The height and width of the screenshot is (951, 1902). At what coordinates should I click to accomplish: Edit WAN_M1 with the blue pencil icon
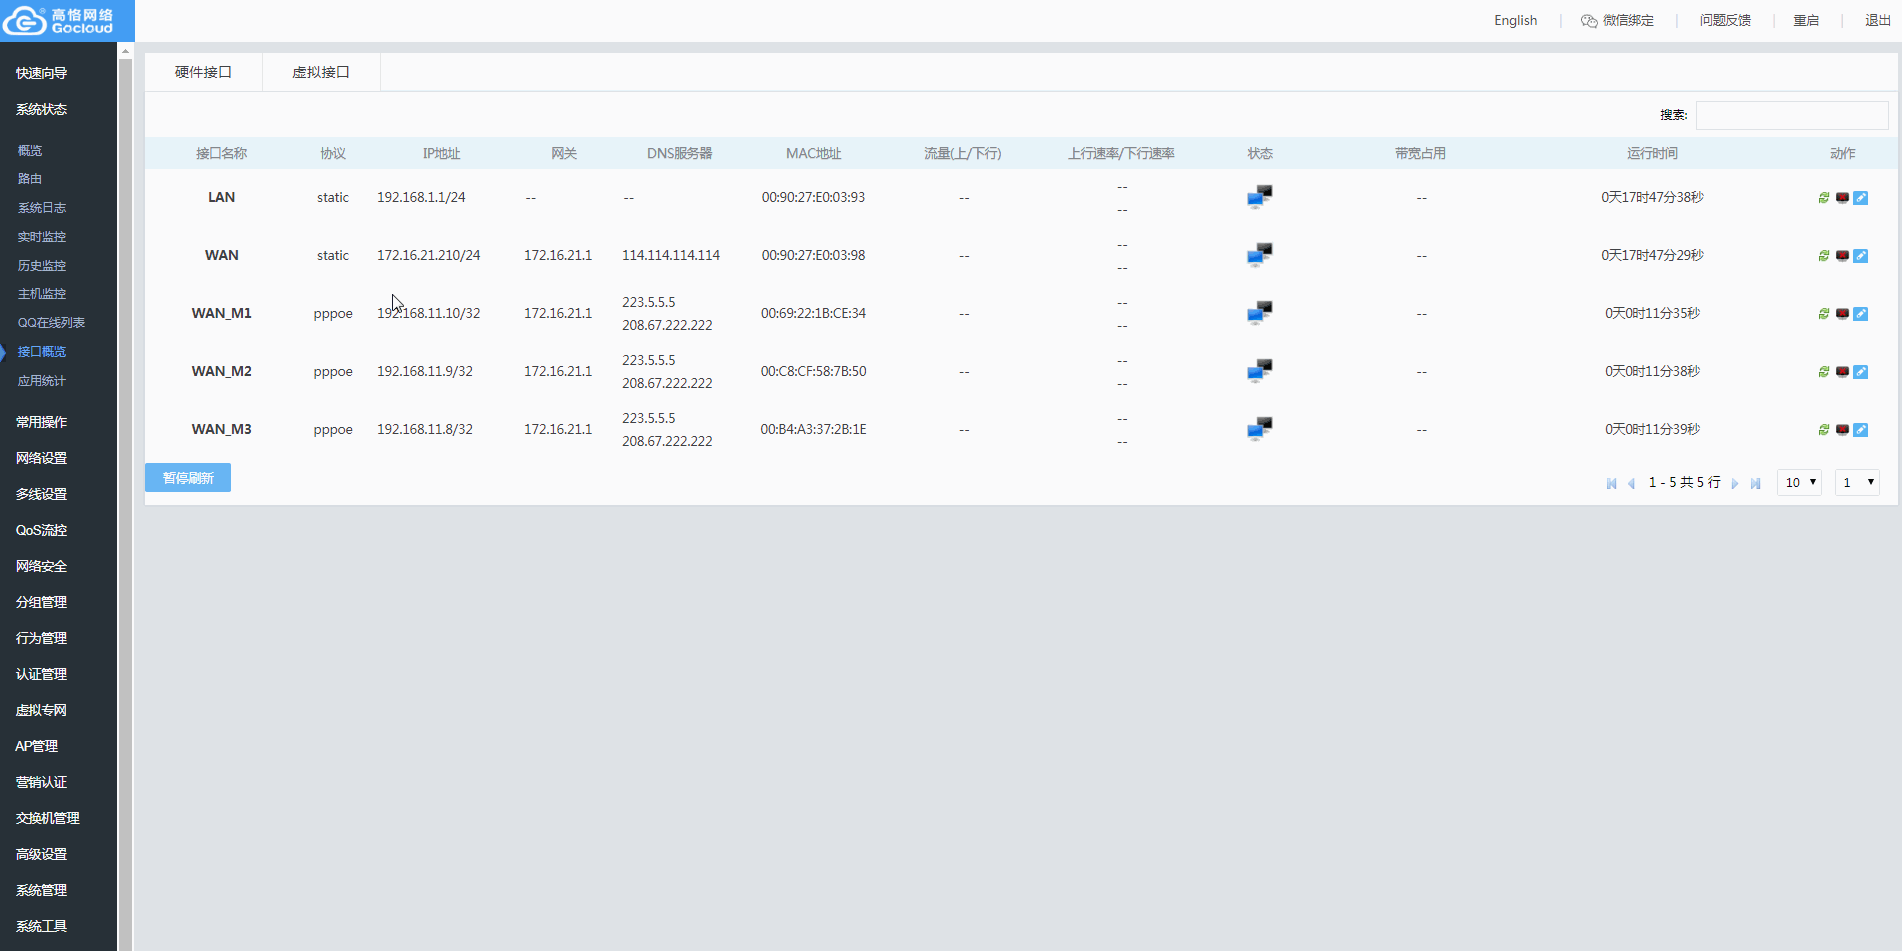(x=1861, y=314)
